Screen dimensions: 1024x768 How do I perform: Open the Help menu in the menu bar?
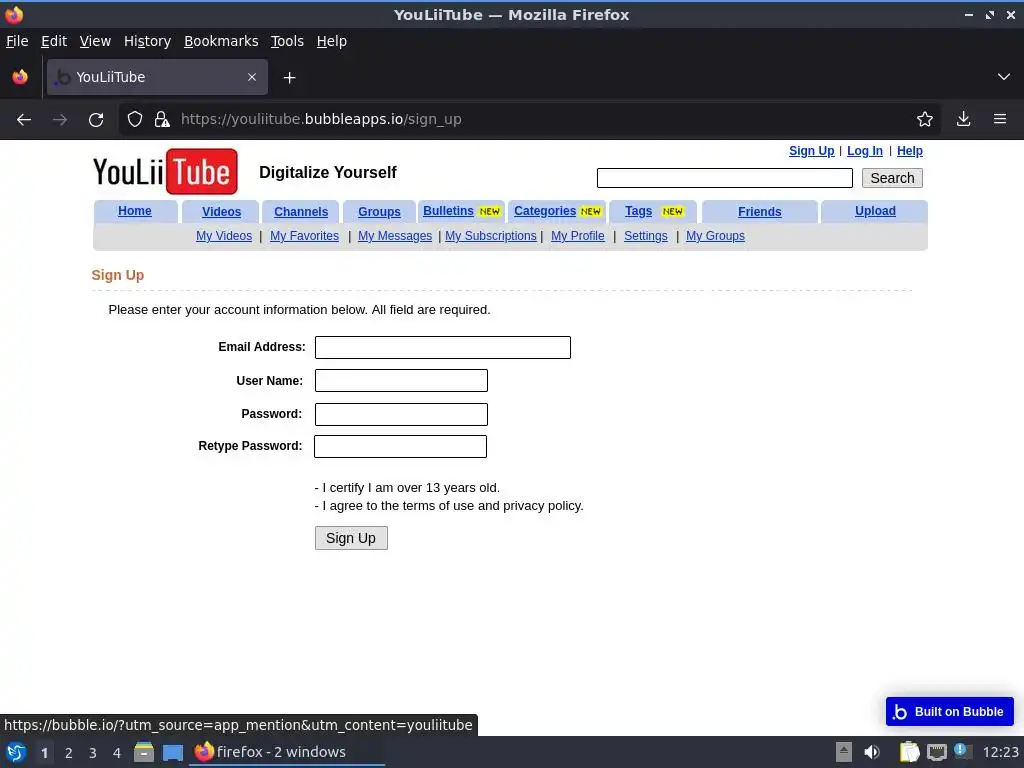(x=331, y=41)
